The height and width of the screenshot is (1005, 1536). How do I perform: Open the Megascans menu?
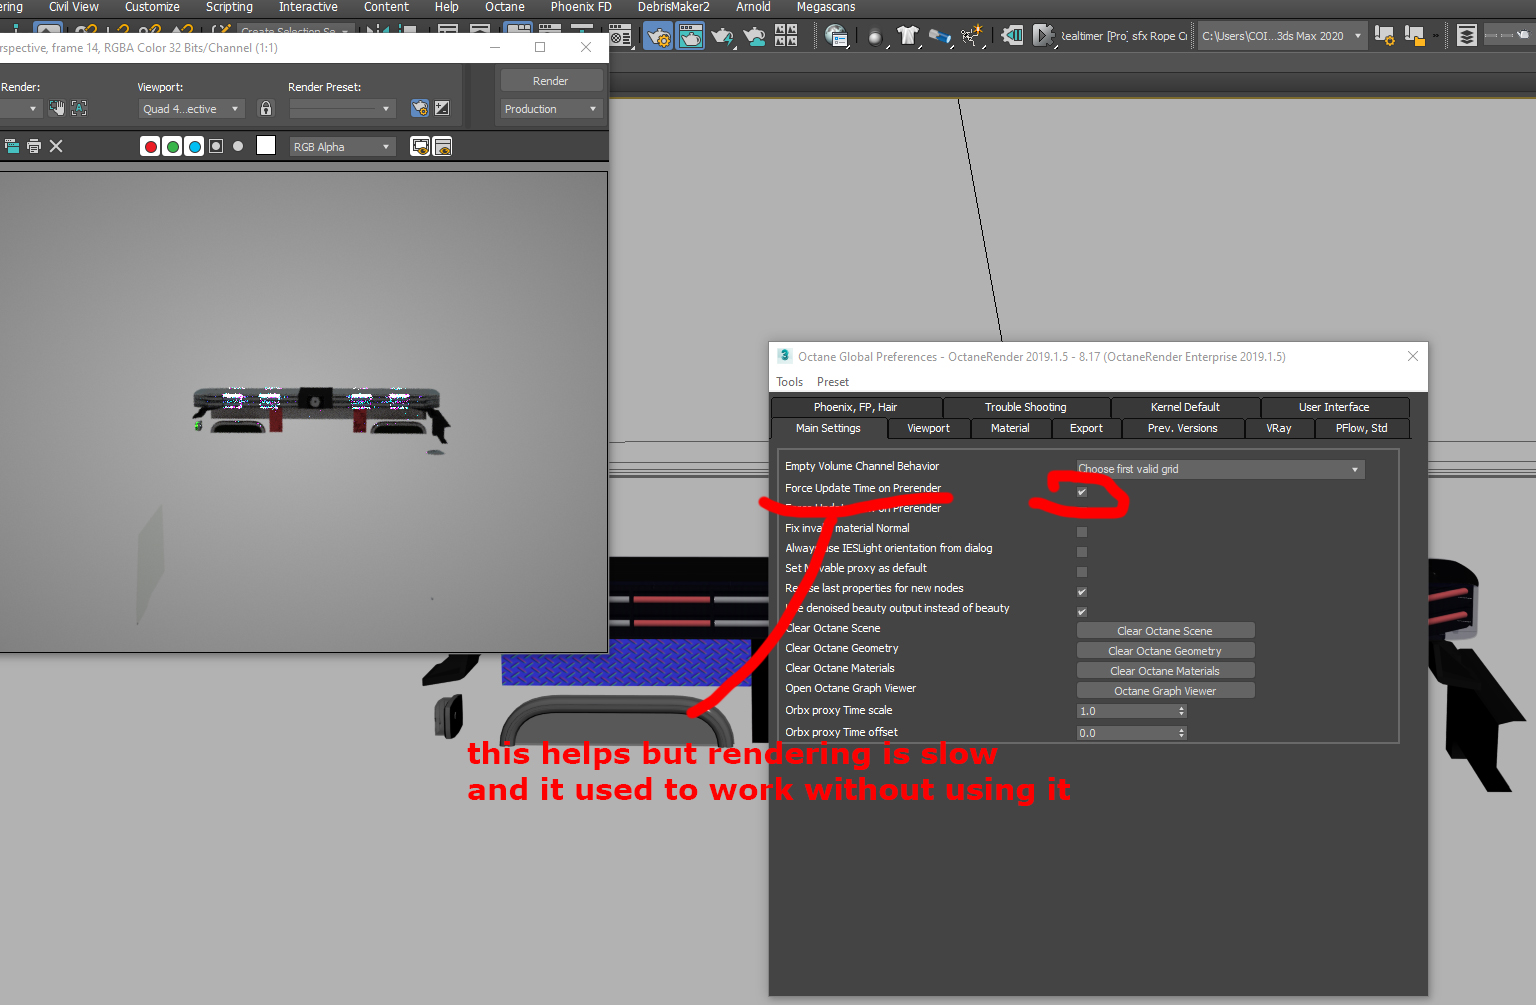tap(826, 7)
